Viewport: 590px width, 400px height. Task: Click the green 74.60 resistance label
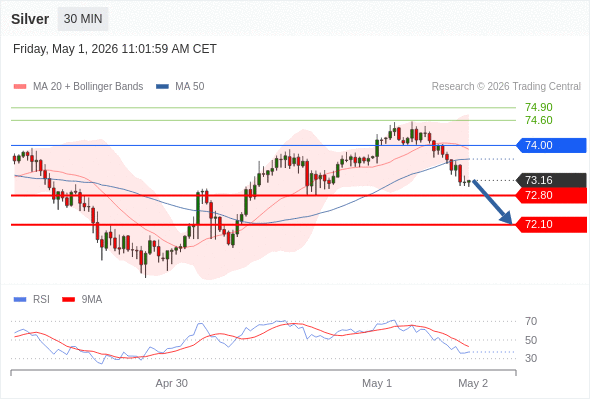tap(539, 120)
